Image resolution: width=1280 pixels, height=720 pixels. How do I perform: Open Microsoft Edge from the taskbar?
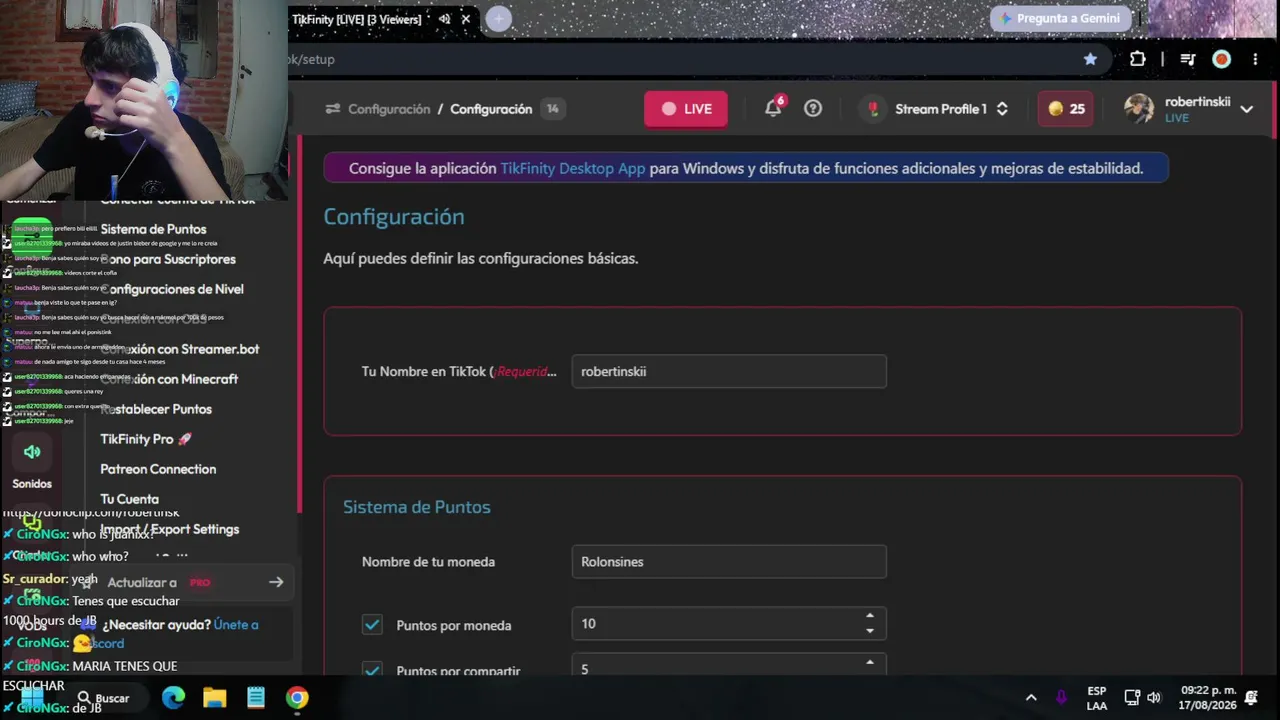[x=174, y=698]
